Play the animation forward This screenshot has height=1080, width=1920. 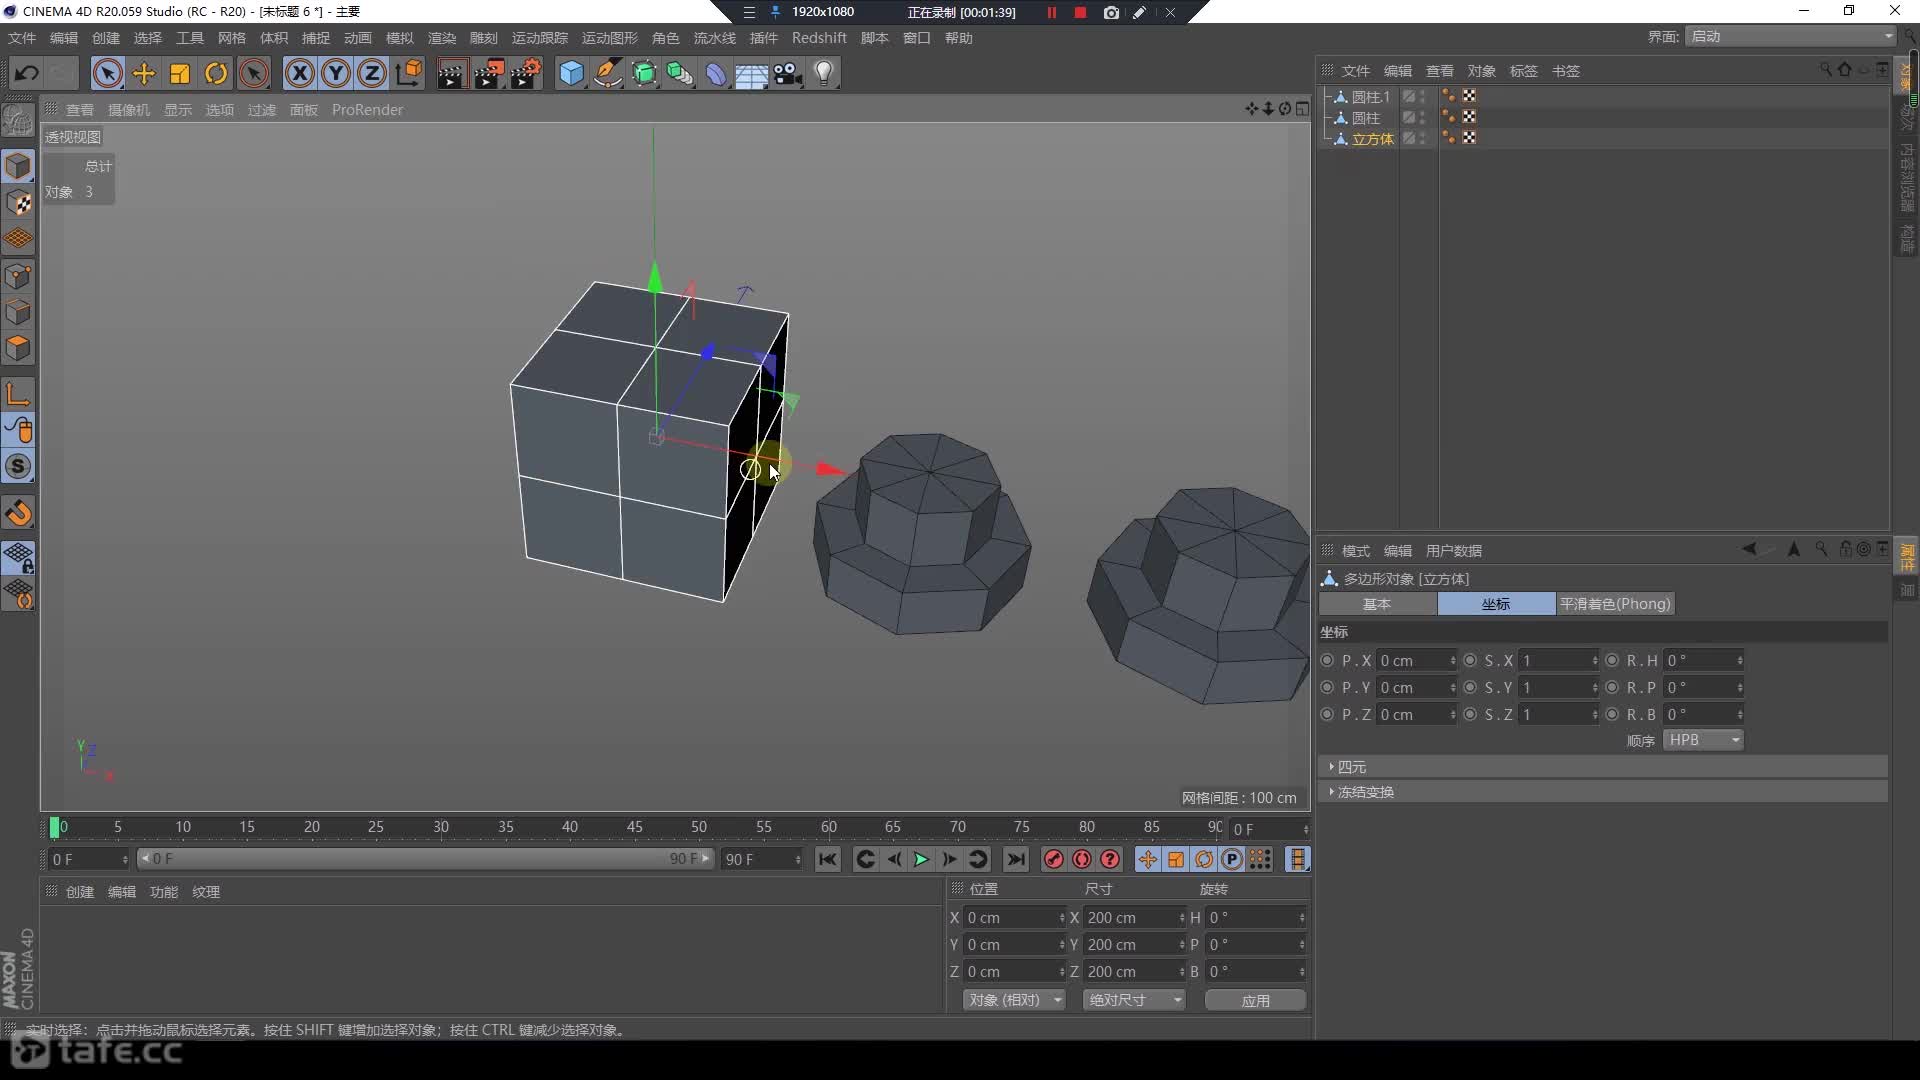point(921,859)
